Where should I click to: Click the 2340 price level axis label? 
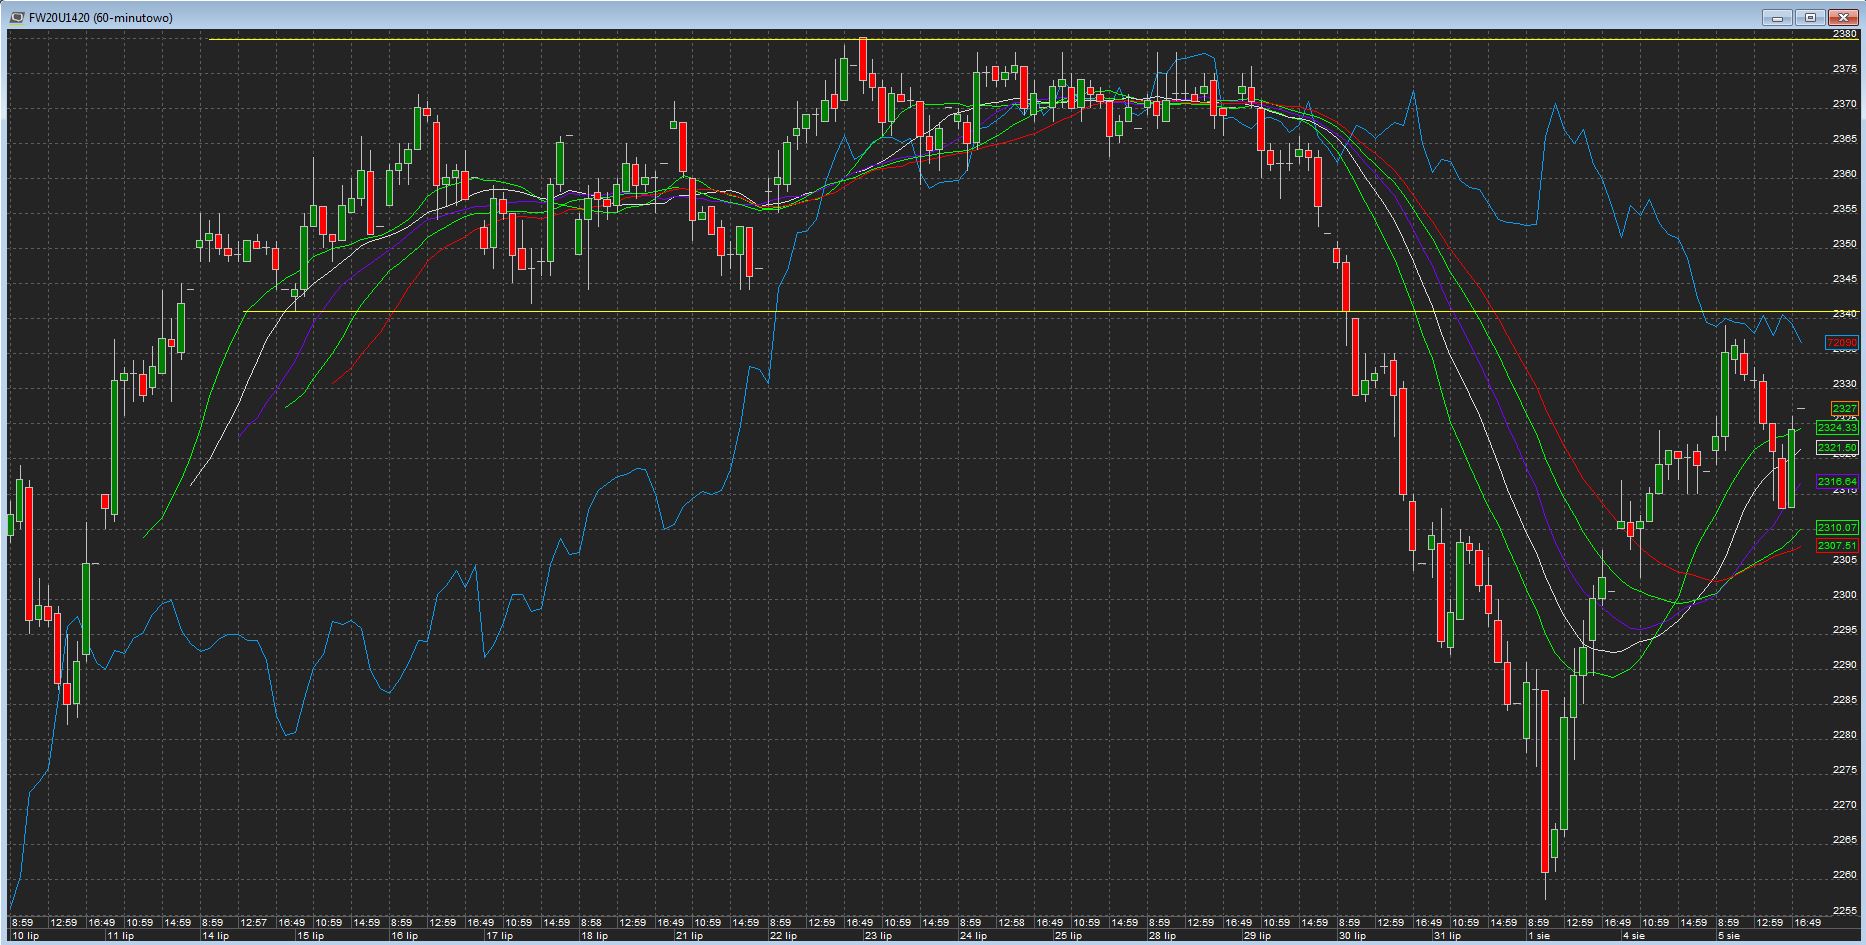(1845, 314)
